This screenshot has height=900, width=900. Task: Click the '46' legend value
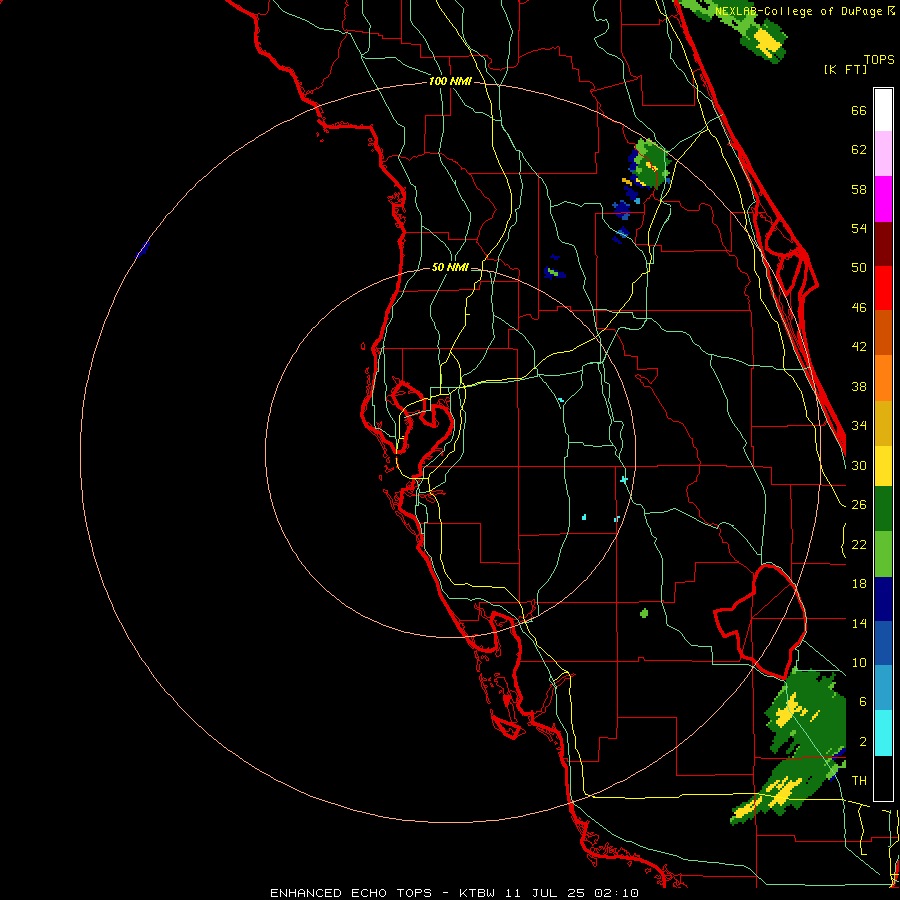tap(859, 308)
